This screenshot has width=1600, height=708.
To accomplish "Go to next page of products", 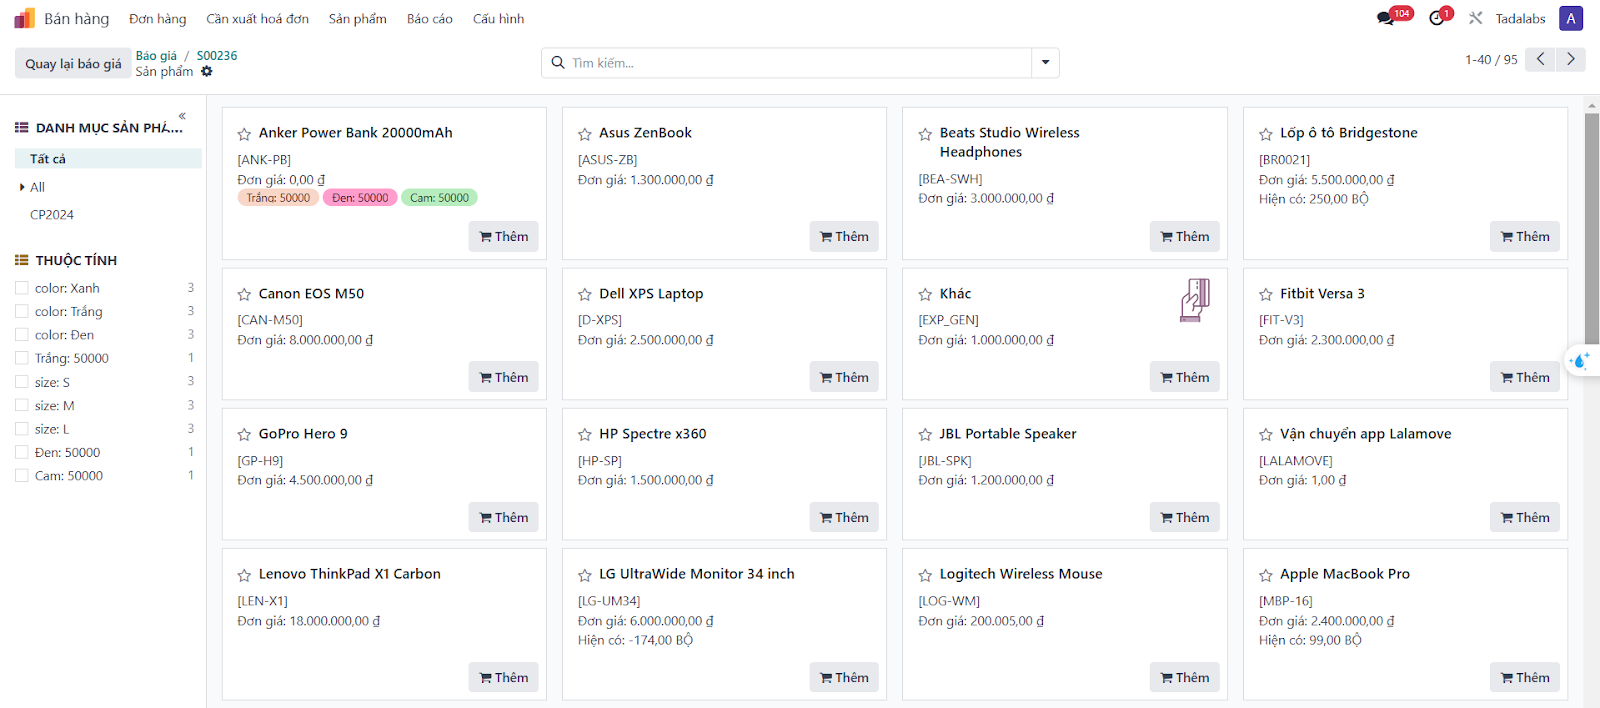I will click(1571, 59).
